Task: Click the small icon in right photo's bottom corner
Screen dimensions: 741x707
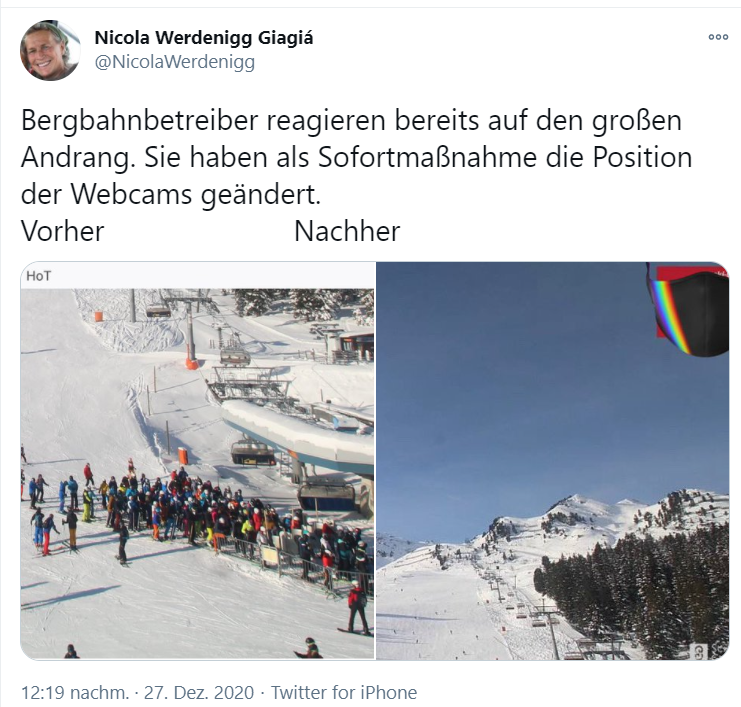Action: (699, 651)
